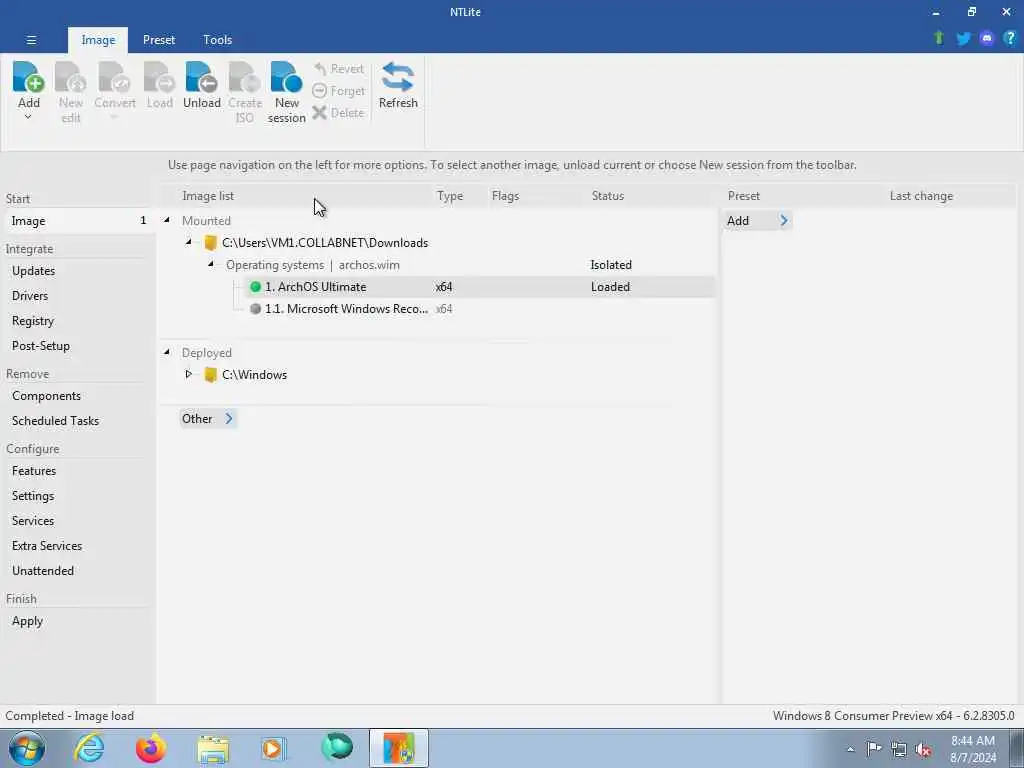Open the Drivers page in sidebar
The width and height of the screenshot is (1024, 768).
pos(30,296)
